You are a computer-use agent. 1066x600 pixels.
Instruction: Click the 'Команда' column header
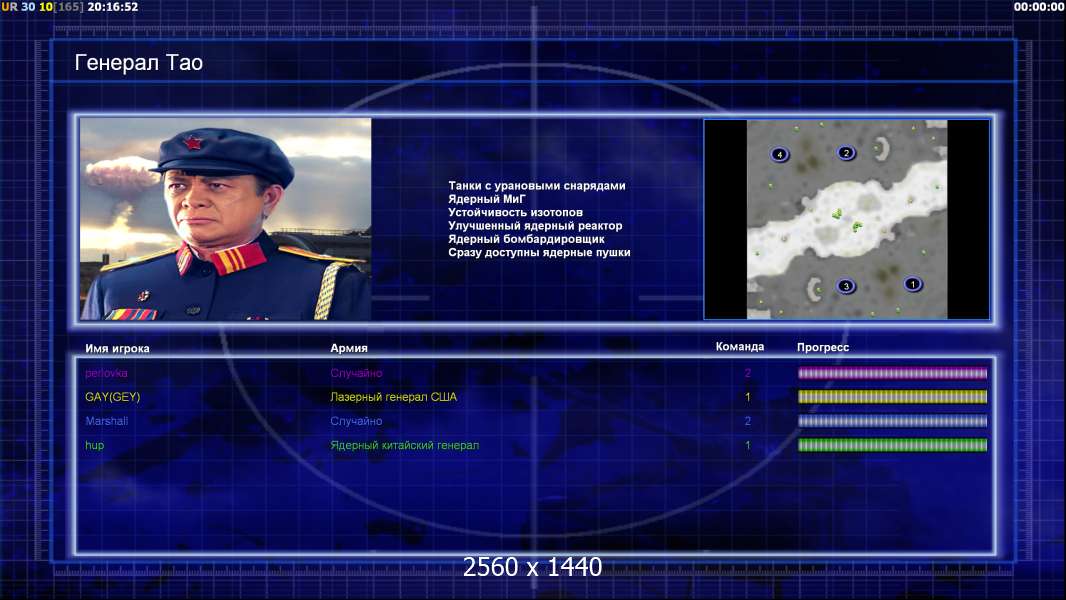pos(740,347)
